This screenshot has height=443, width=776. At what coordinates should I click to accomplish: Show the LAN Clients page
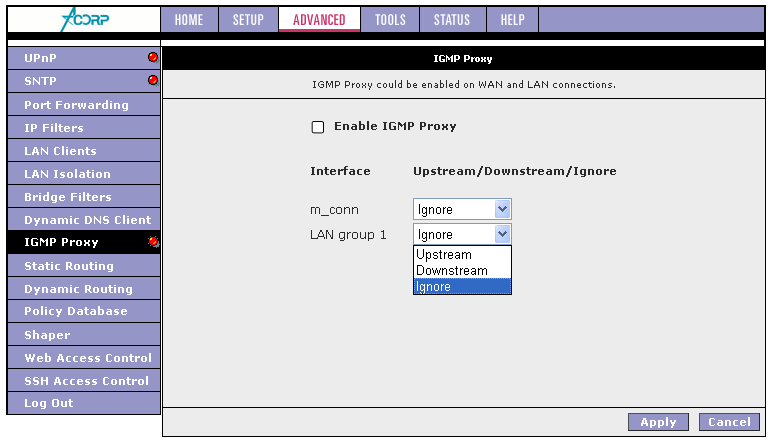pos(84,150)
